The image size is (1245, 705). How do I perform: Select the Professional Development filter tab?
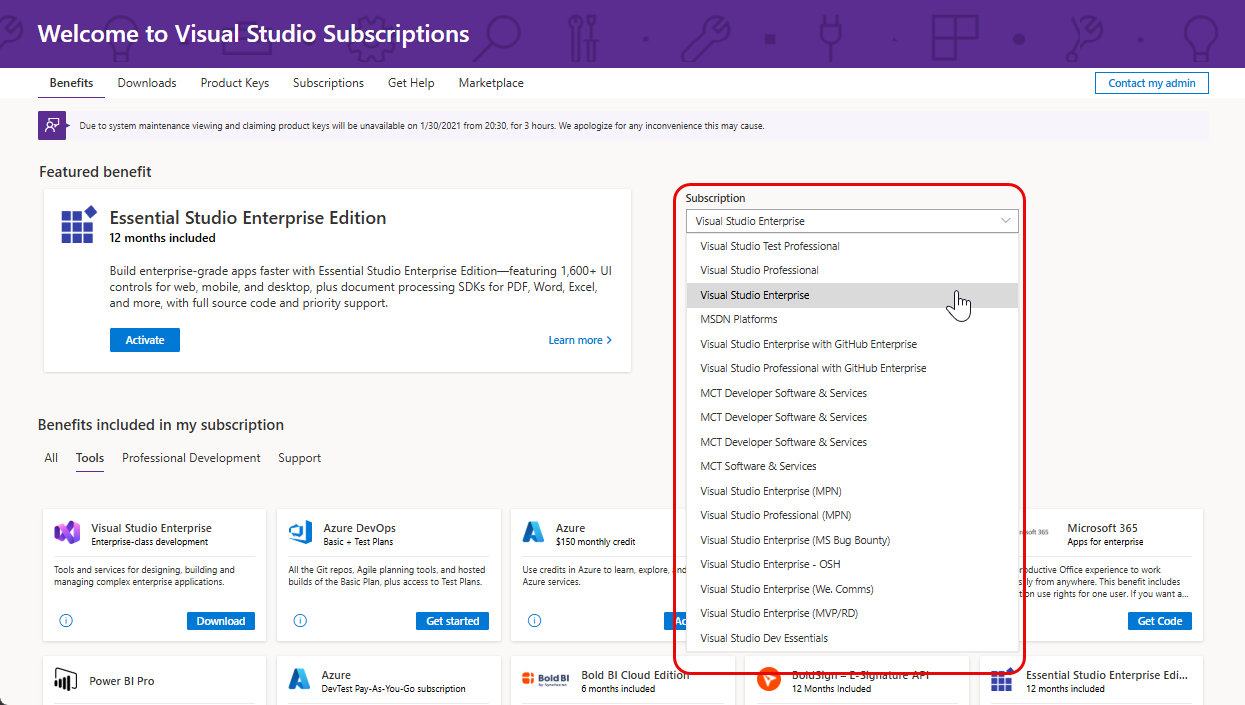pos(190,457)
